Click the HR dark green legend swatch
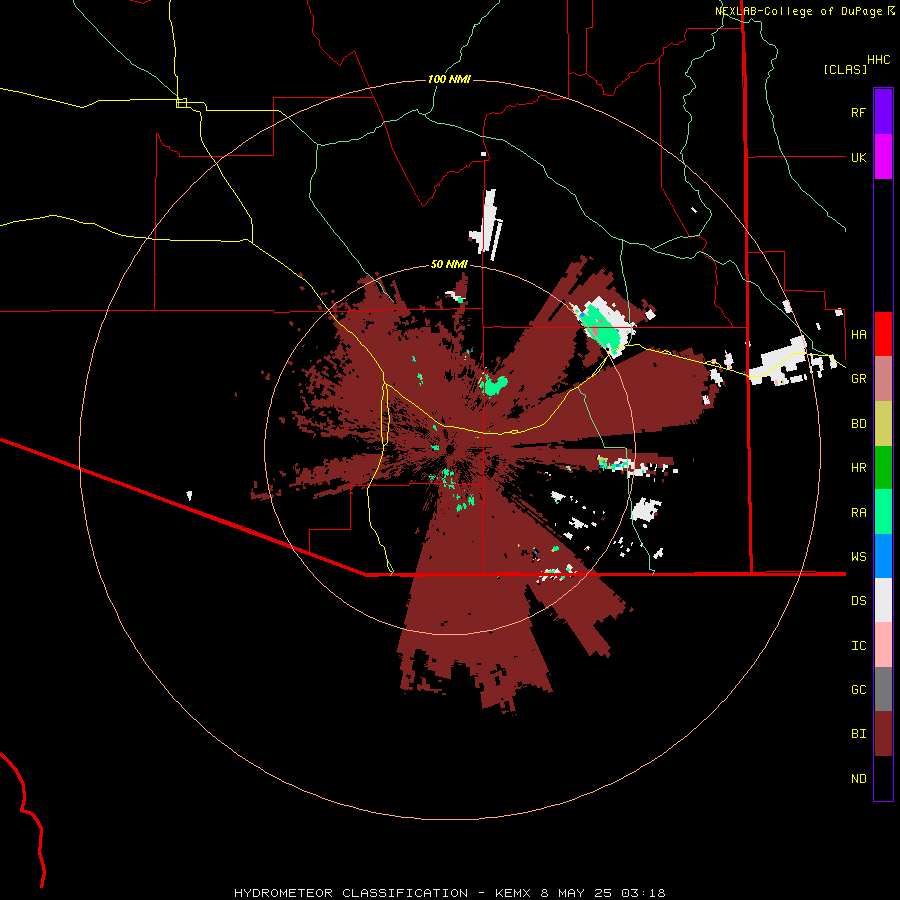Screen dimensions: 900x900 click(883, 468)
